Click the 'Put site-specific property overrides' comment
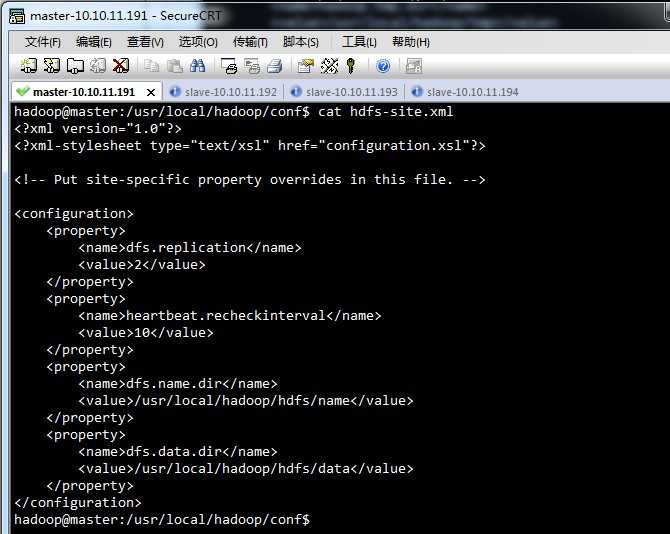670x534 pixels. click(250, 180)
